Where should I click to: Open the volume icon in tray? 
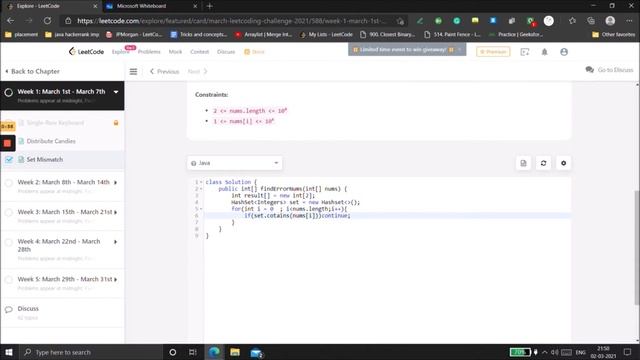click(x=555, y=352)
